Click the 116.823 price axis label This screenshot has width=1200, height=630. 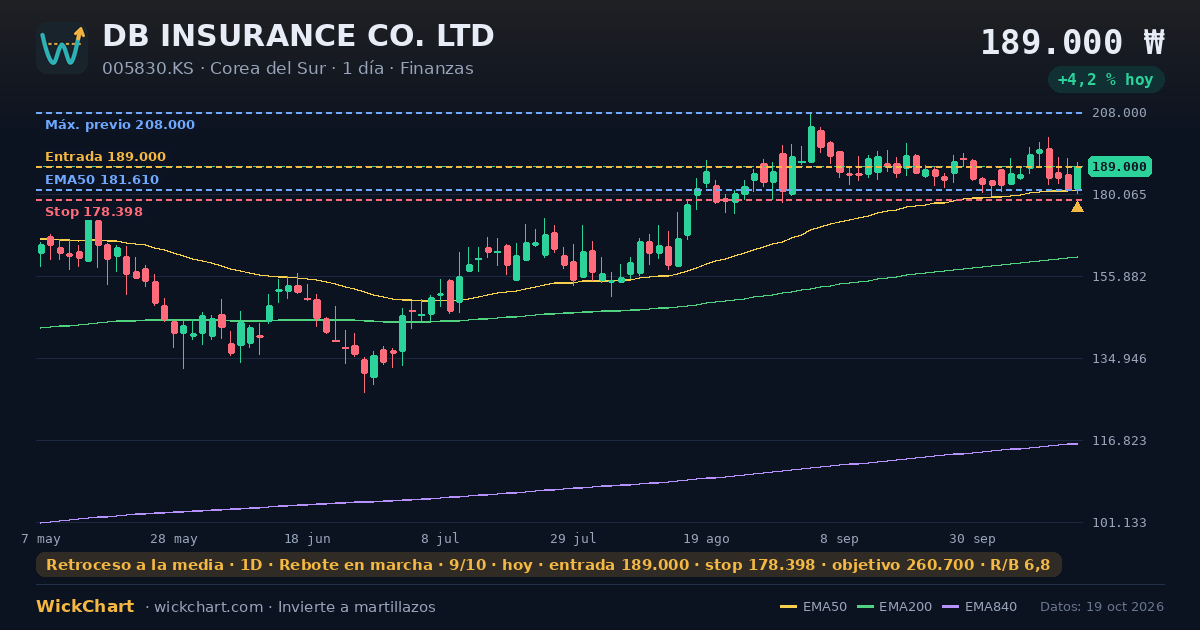[1119, 441]
